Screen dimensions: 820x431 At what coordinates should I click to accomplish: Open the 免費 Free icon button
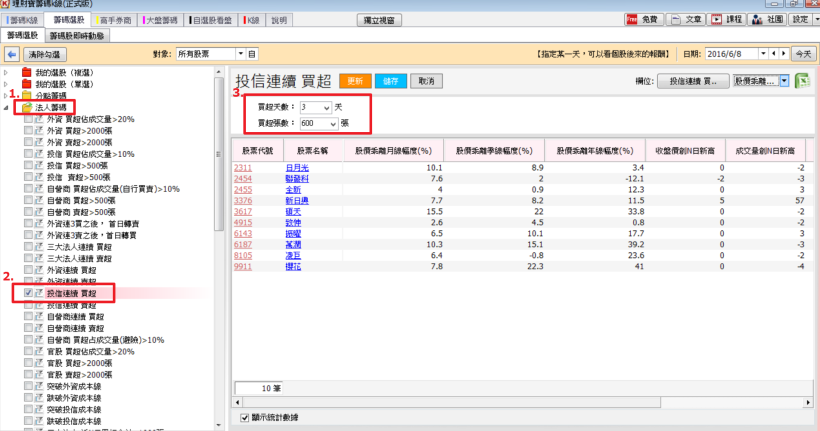coord(644,19)
